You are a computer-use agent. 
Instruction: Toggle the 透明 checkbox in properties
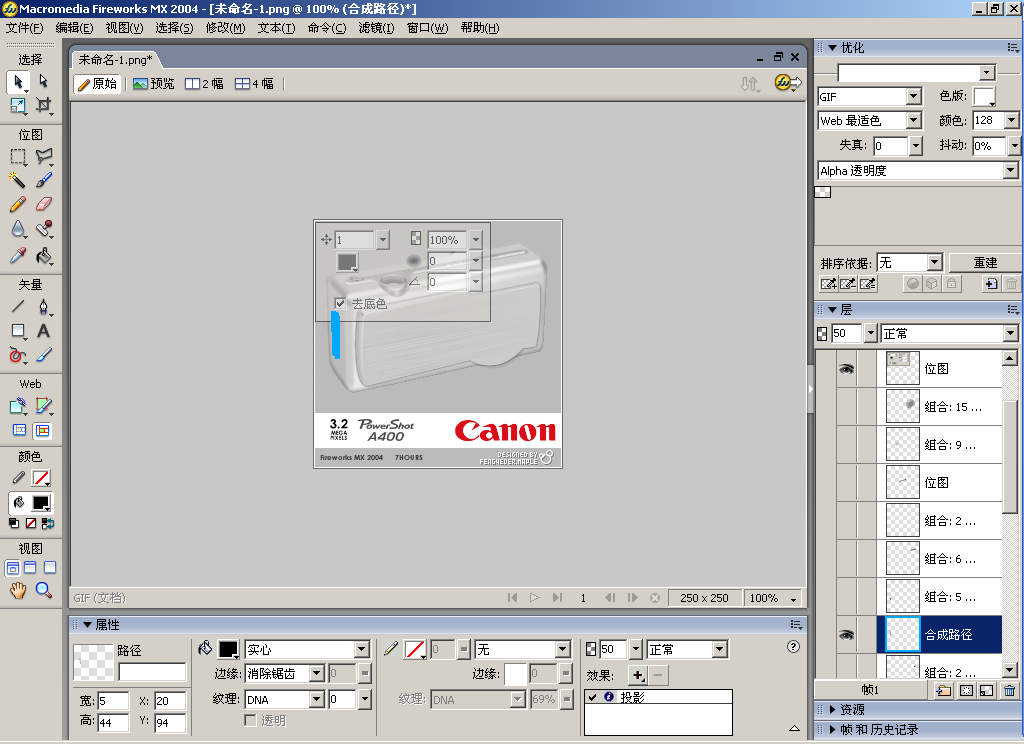click(x=250, y=720)
